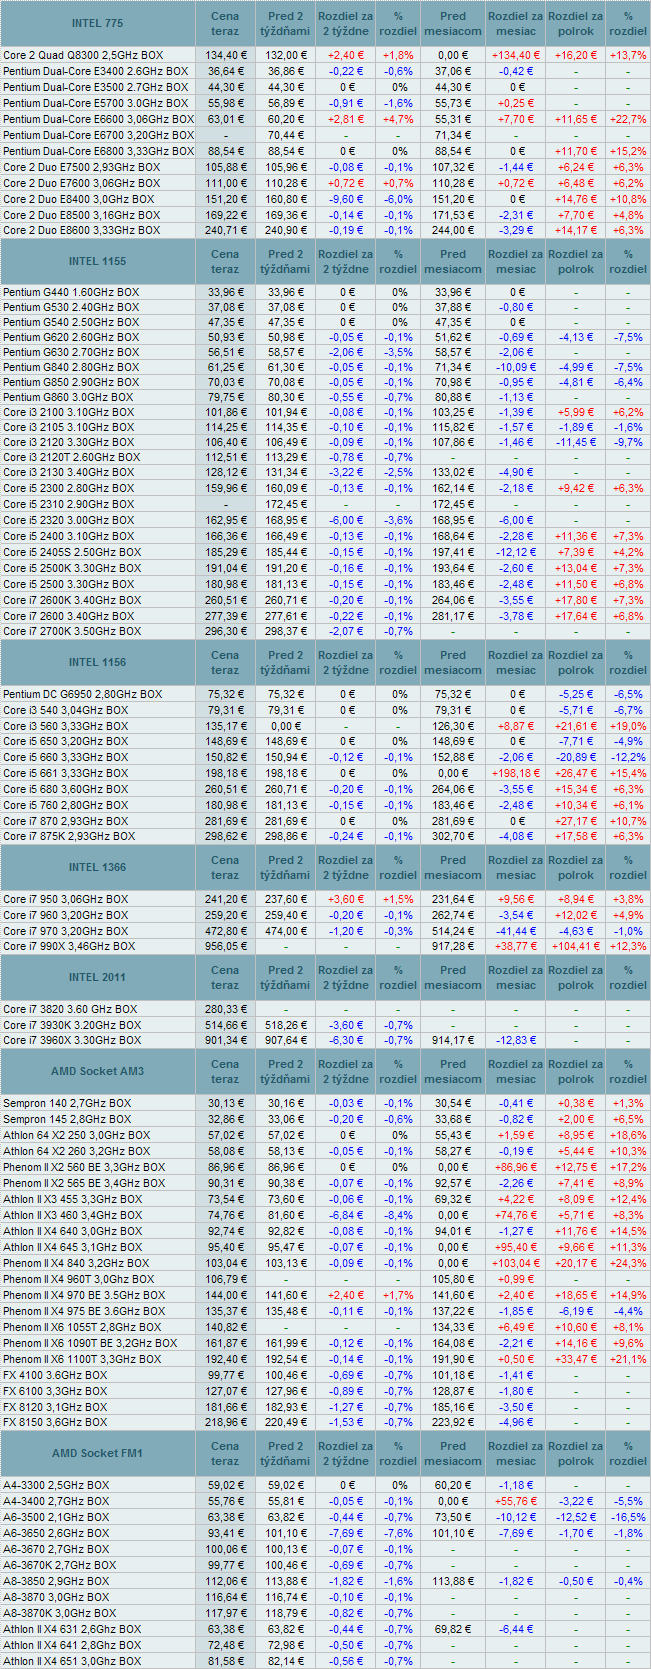Select Core 2 Duo E8600 3,33GHz BOX
Image resolution: width=651 pixels, height=1669 pixels.
pyautogui.click(x=81, y=230)
